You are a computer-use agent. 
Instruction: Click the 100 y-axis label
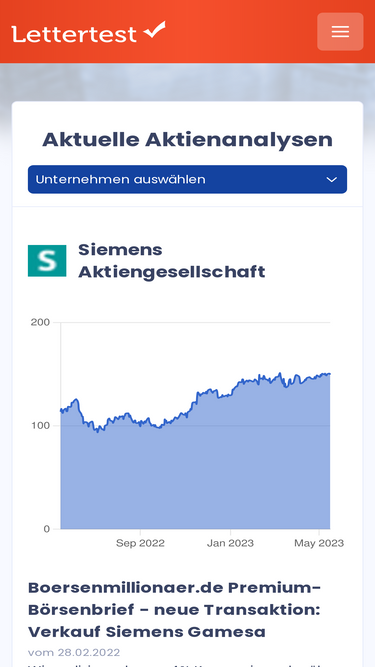pyautogui.click(x=40, y=426)
